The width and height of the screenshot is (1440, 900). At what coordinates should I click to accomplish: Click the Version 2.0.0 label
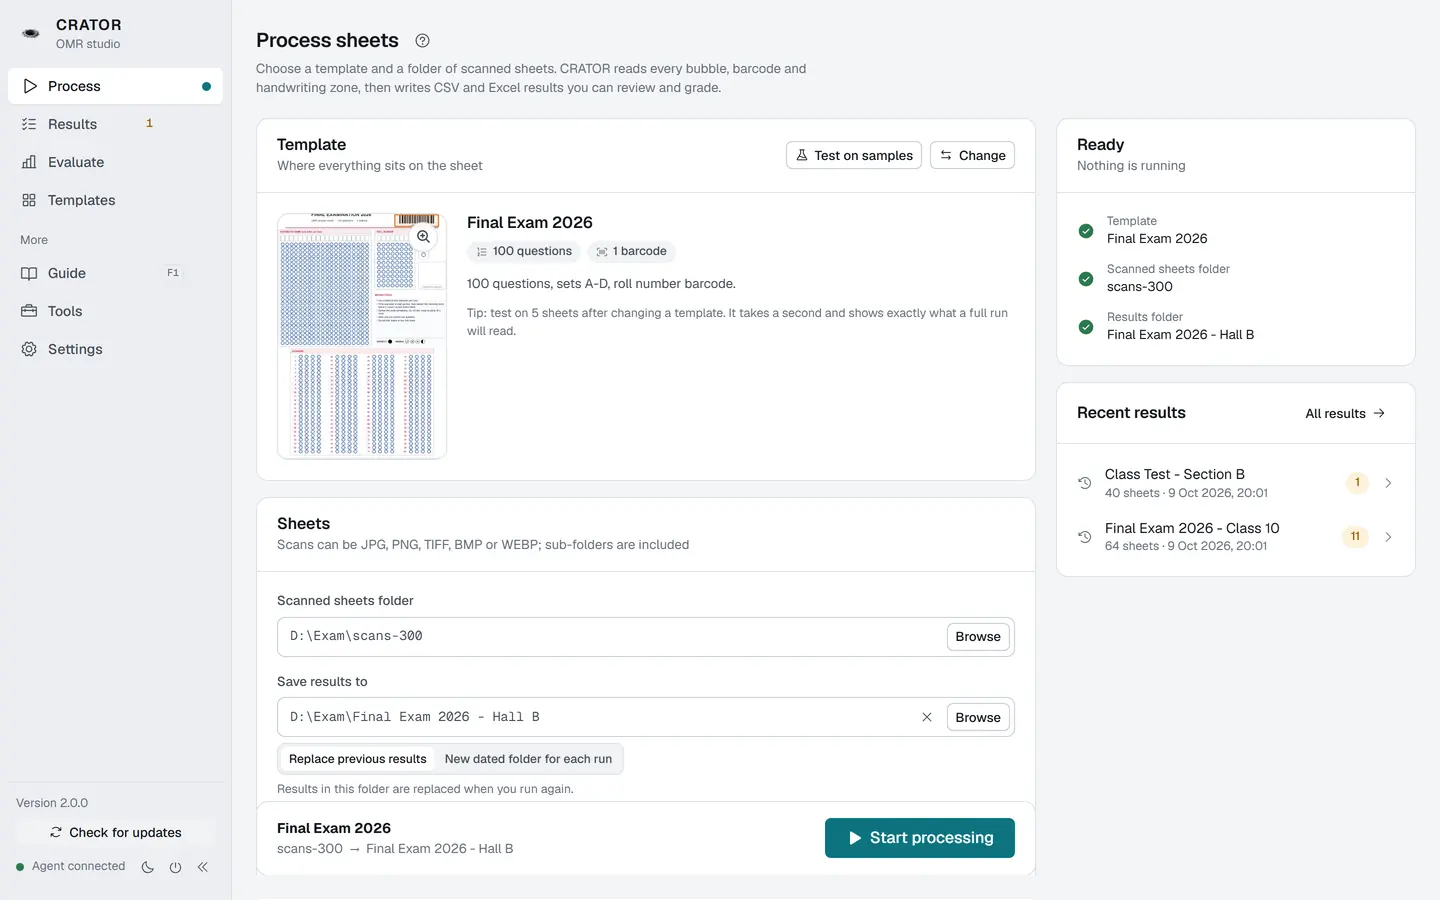pyautogui.click(x=52, y=803)
